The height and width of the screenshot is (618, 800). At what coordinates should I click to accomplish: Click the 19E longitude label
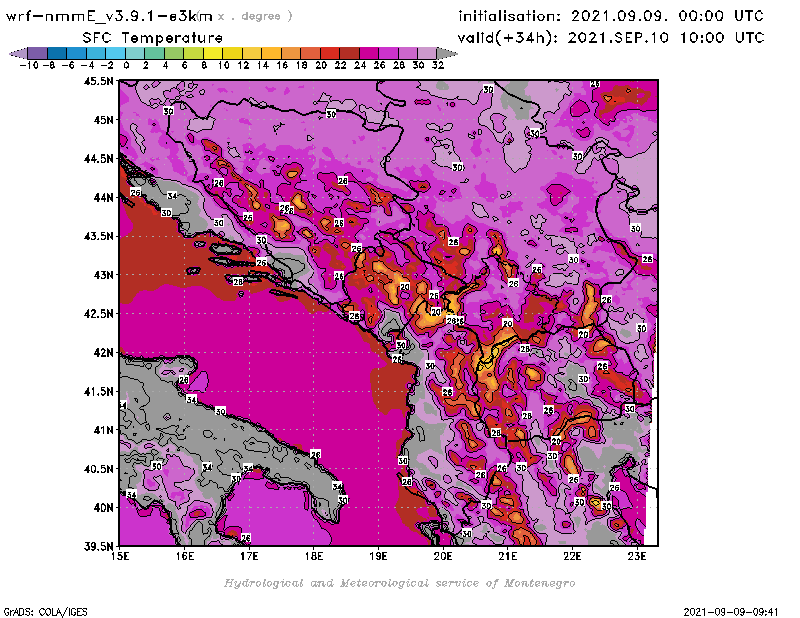coord(378,556)
